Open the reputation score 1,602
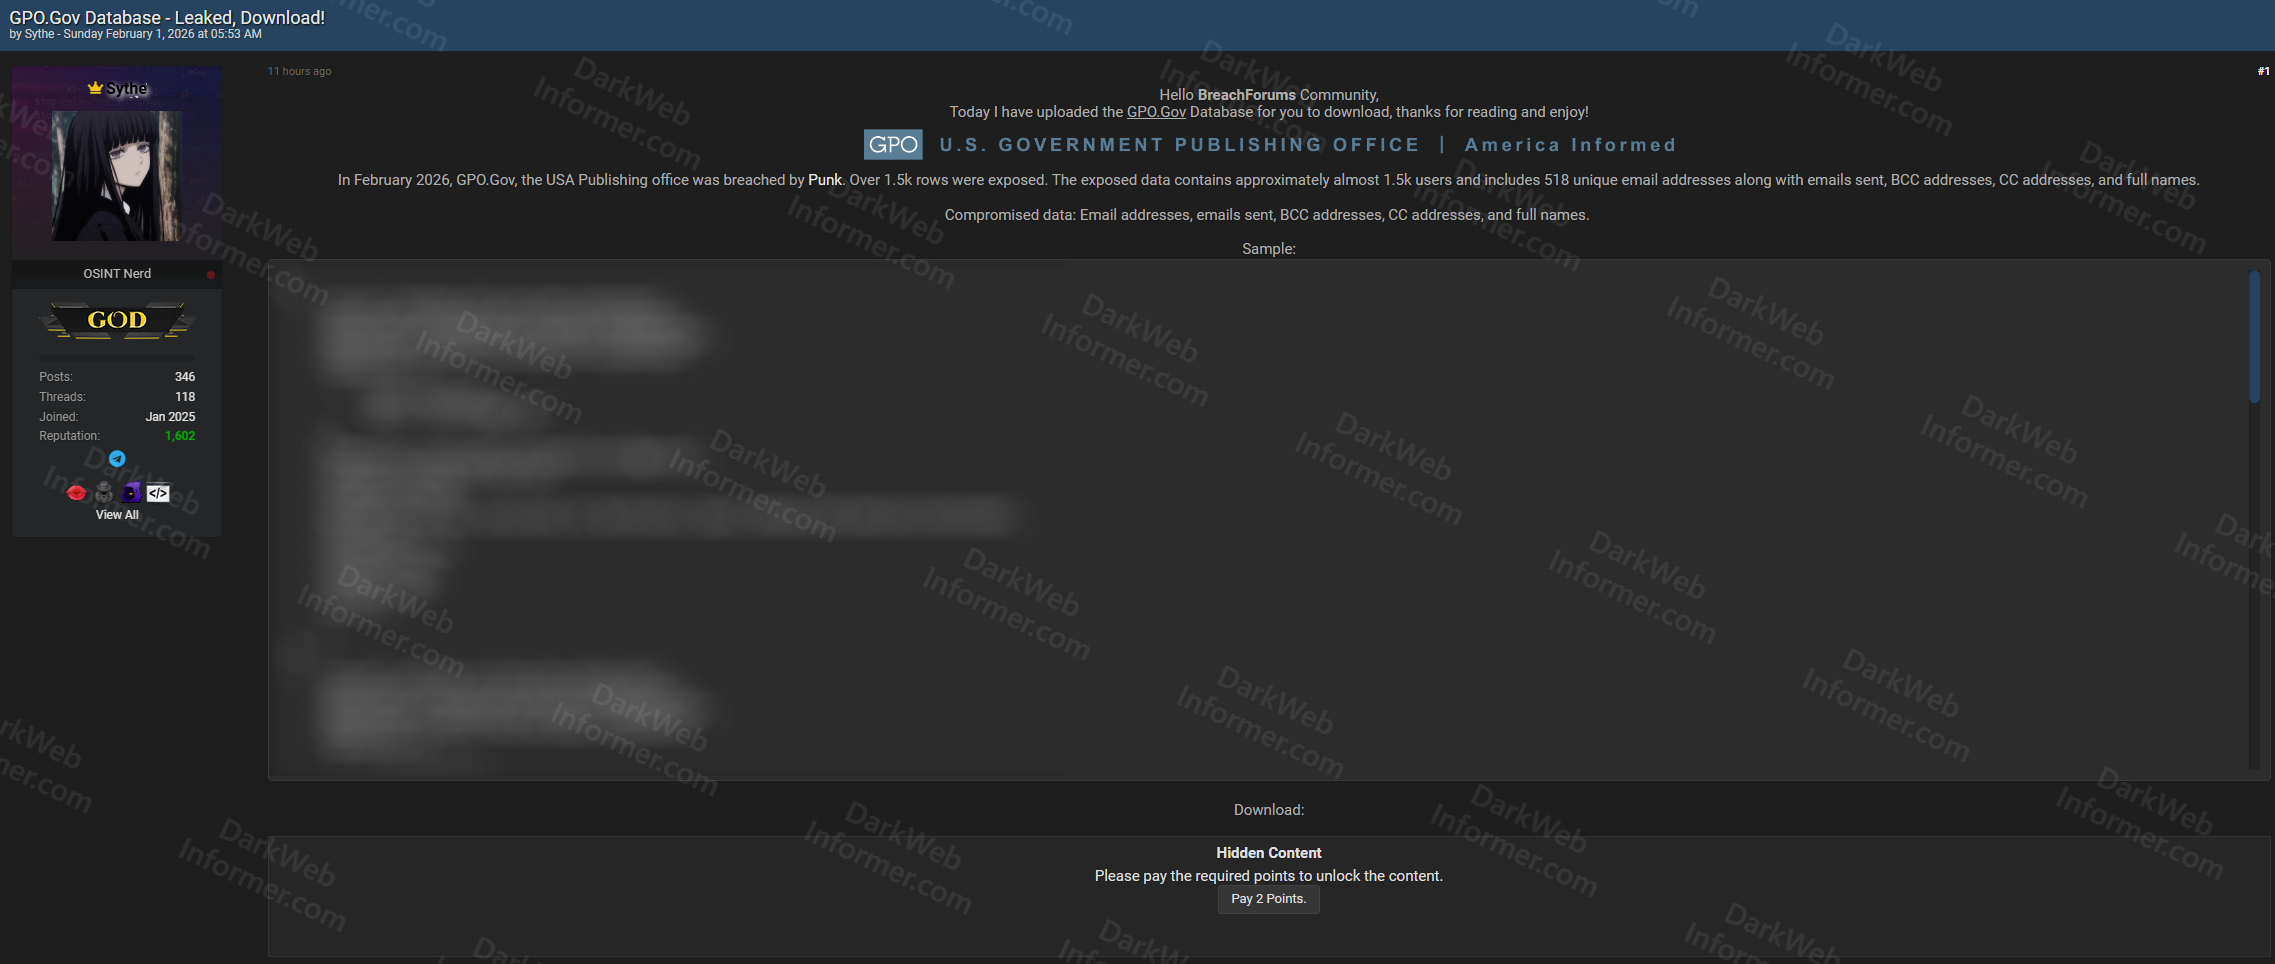Screen dimensions: 2275x964 pos(180,436)
